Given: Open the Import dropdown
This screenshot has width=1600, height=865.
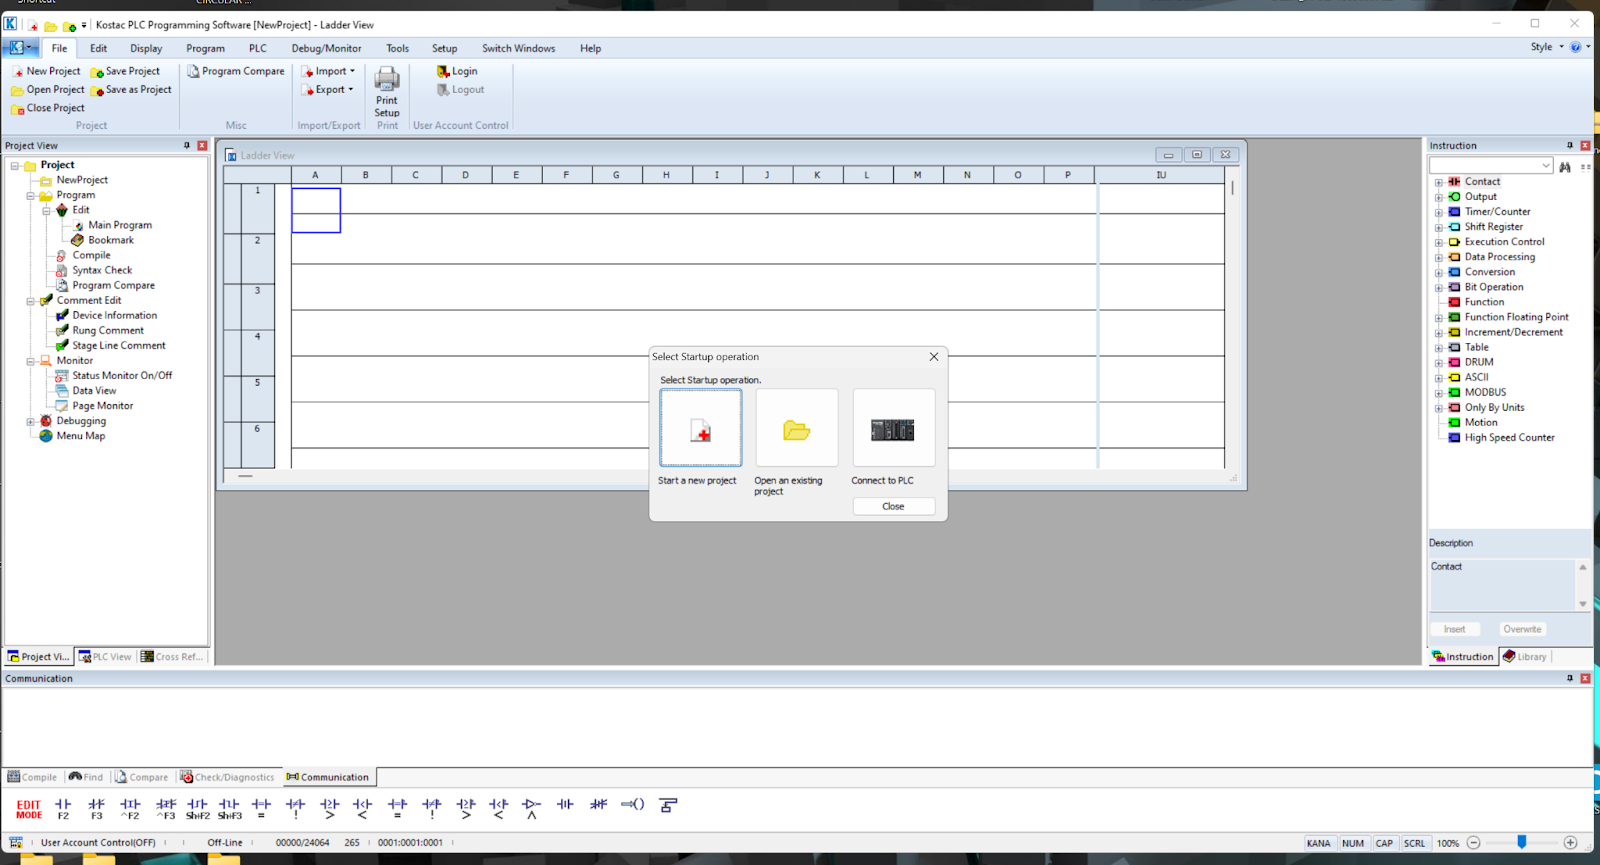Looking at the screenshot, I should 329,72.
